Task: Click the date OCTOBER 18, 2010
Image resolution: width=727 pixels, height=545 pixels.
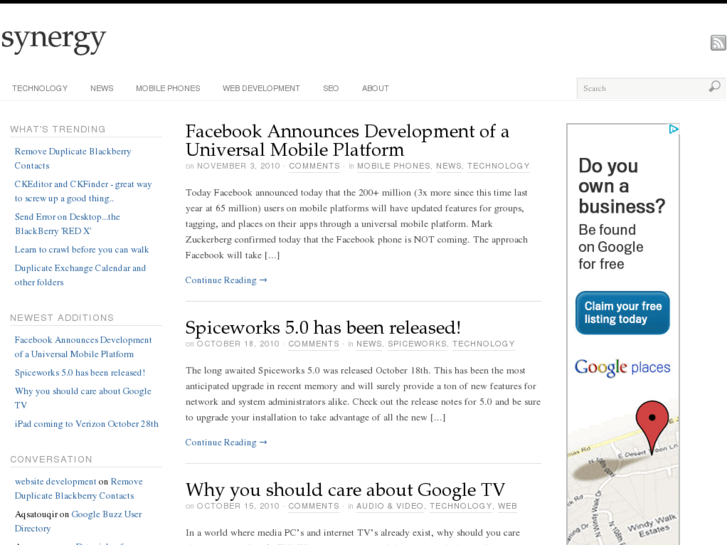Action: [238, 344]
